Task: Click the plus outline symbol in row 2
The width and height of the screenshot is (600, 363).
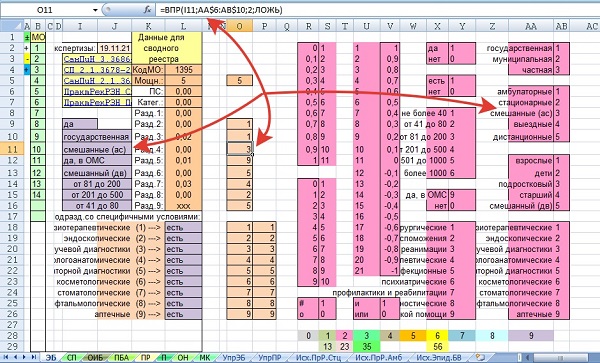Action: (x=26, y=48)
